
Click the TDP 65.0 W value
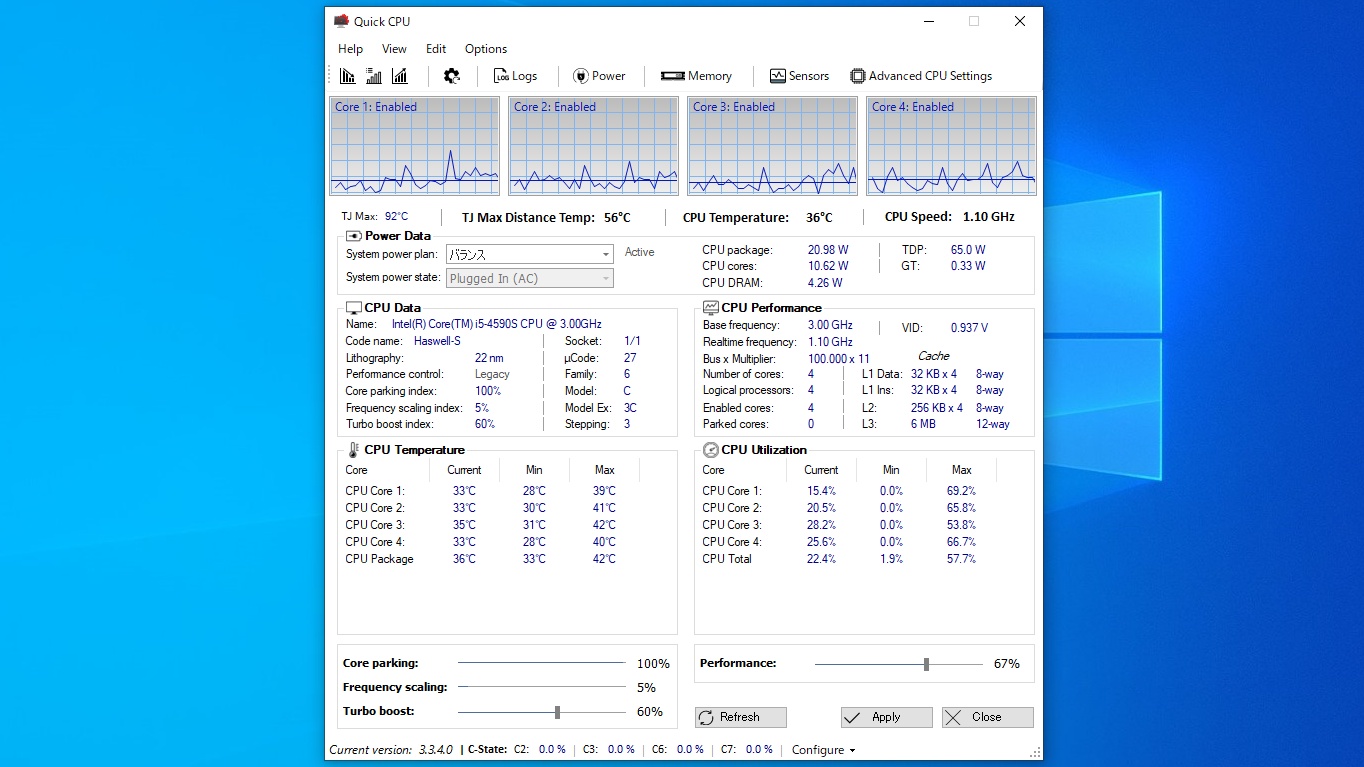(968, 250)
